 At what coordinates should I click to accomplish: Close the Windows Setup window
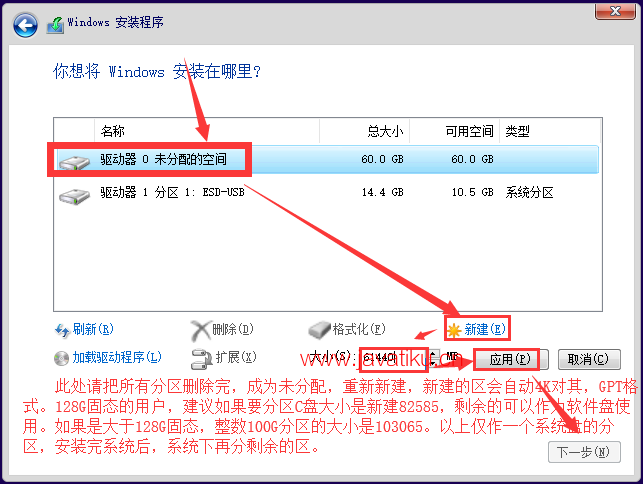(x=615, y=11)
